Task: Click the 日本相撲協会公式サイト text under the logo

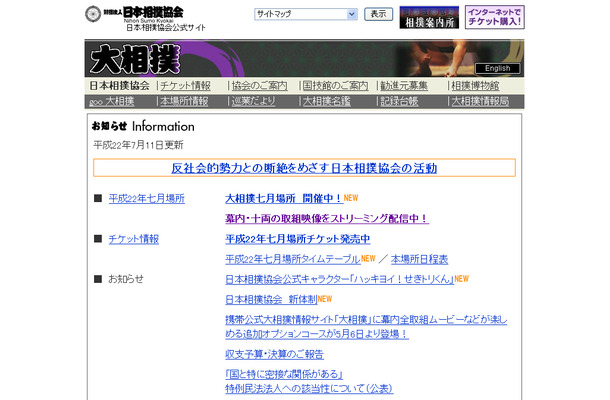Action: [x=166, y=28]
